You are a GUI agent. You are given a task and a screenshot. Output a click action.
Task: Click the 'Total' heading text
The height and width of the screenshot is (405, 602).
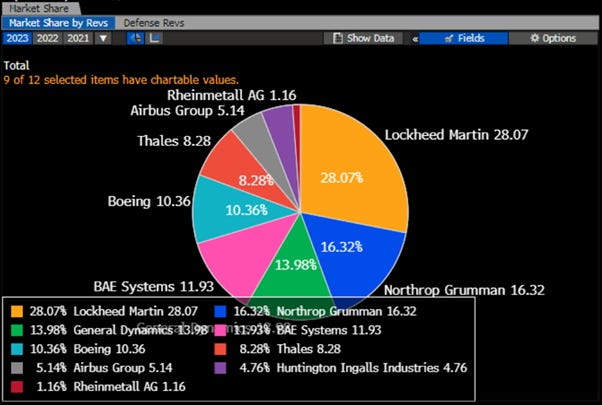pyautogui.click(x=17, y=65)
